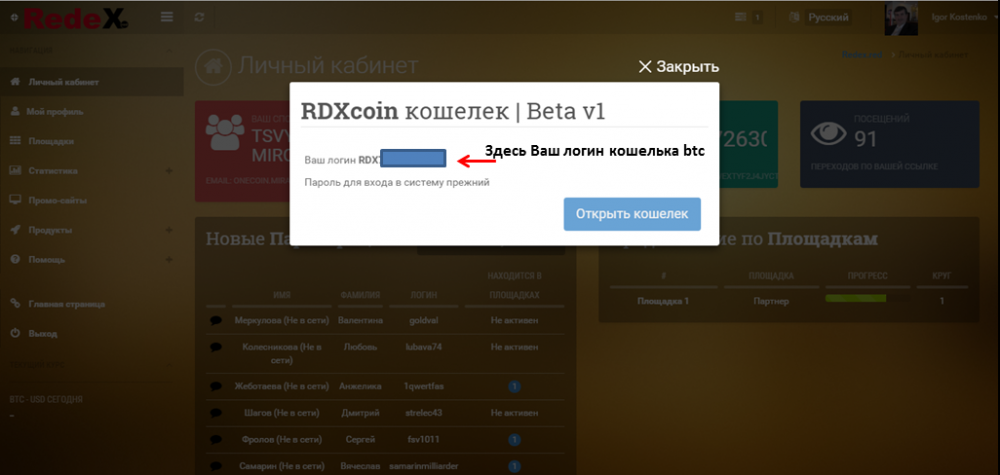Click the visits count 91
The width and height of the screenshot is (1000, 475).
(866, 138)
